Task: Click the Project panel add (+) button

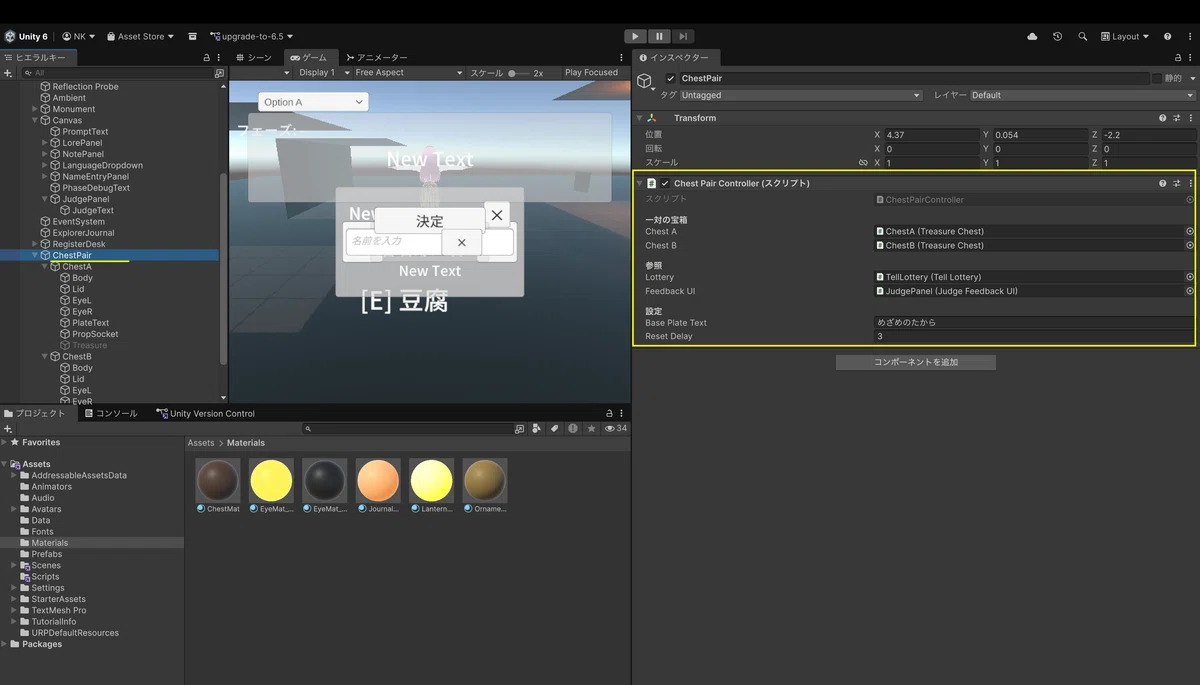Action: [x=8, y=428]
